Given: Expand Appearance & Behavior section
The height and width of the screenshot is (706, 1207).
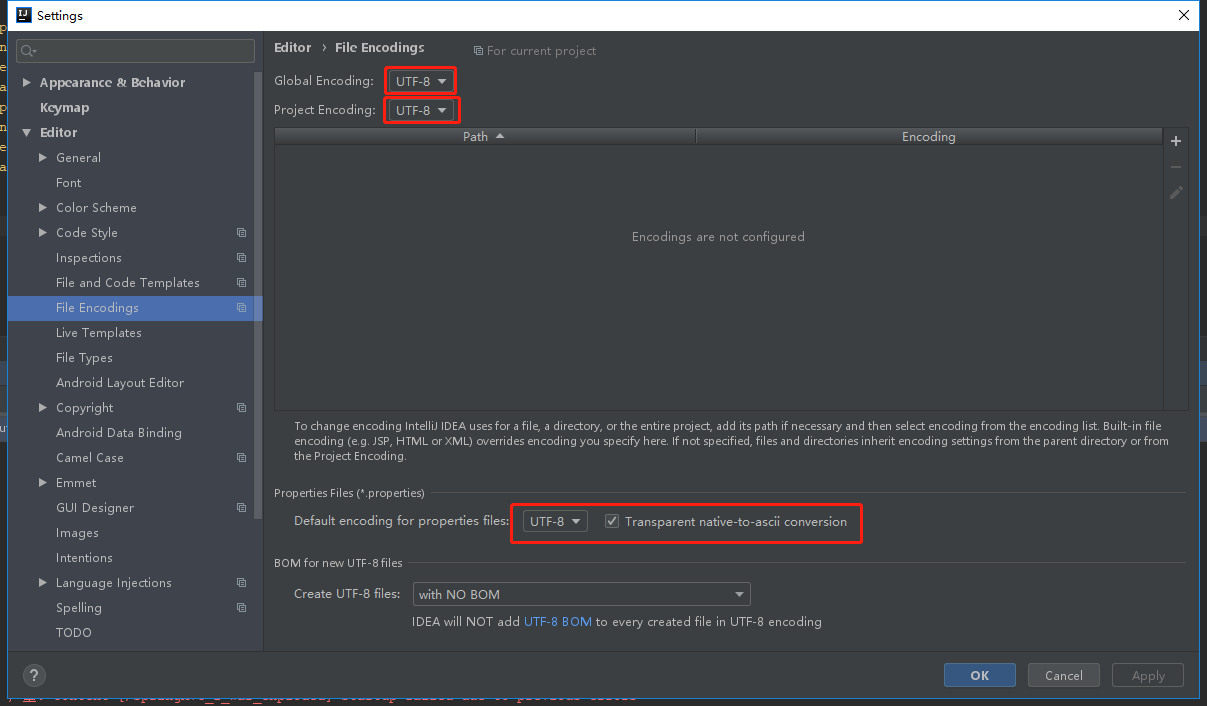Looking at the screenshot, I should (x=26, y=82).
